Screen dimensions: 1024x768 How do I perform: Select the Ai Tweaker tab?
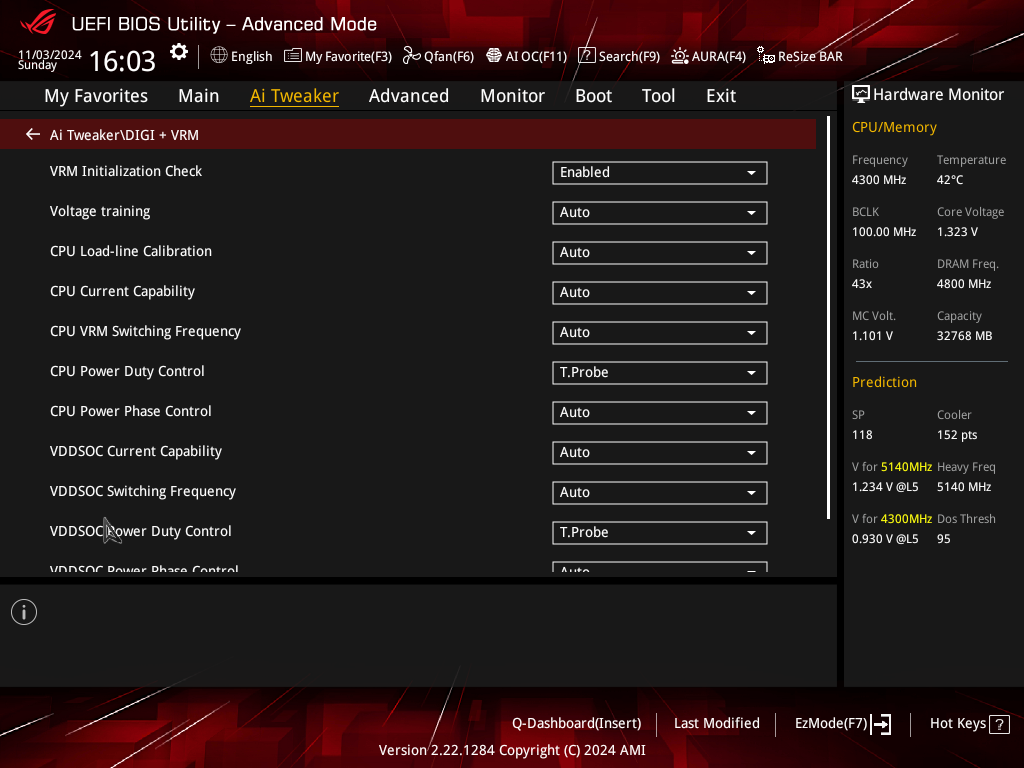point(294,96)
